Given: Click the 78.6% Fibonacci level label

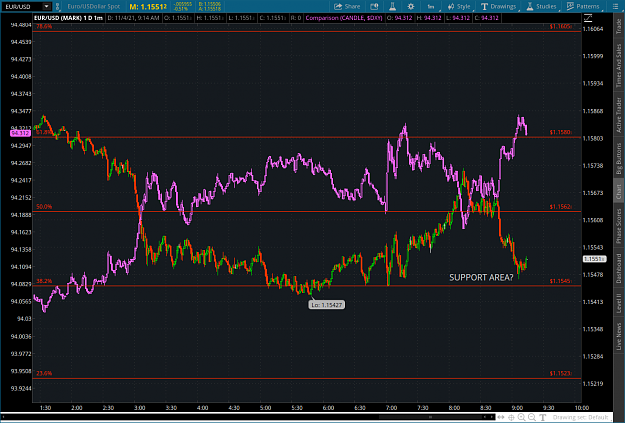Looking at the screenshot, I should pos(43,26).
